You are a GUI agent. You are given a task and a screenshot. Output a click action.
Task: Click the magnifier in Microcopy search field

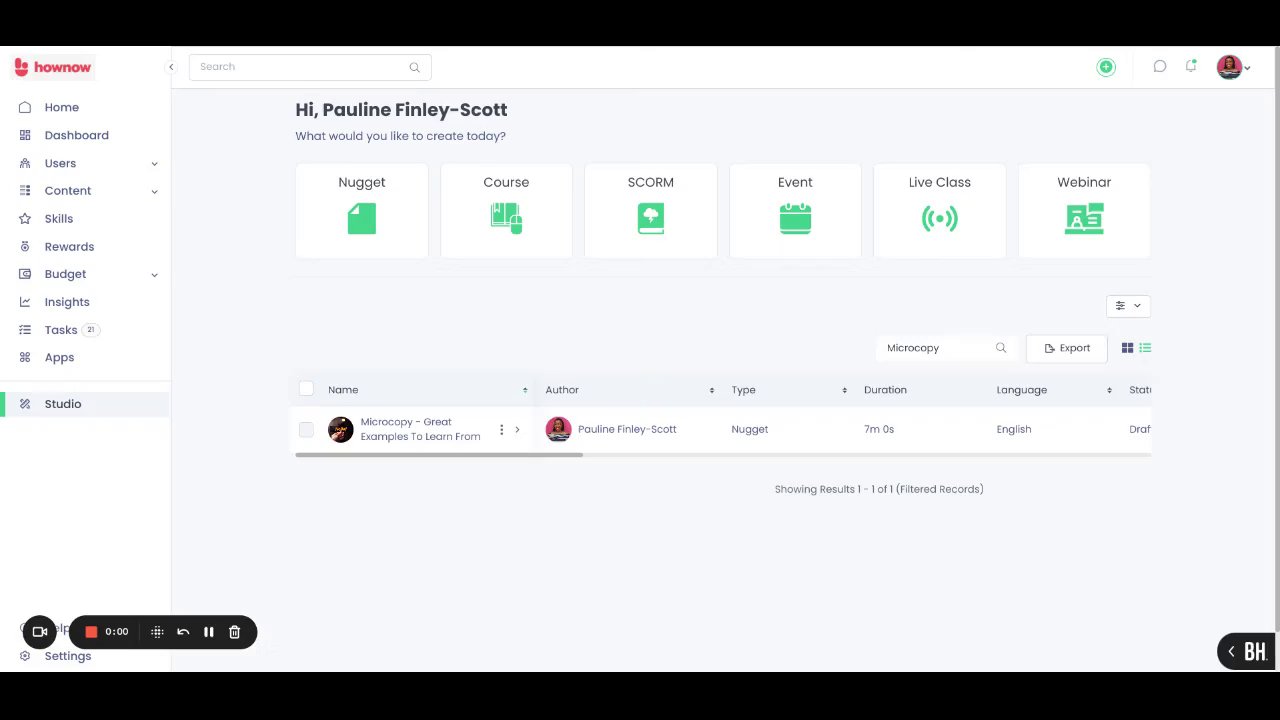[1001, 348]
